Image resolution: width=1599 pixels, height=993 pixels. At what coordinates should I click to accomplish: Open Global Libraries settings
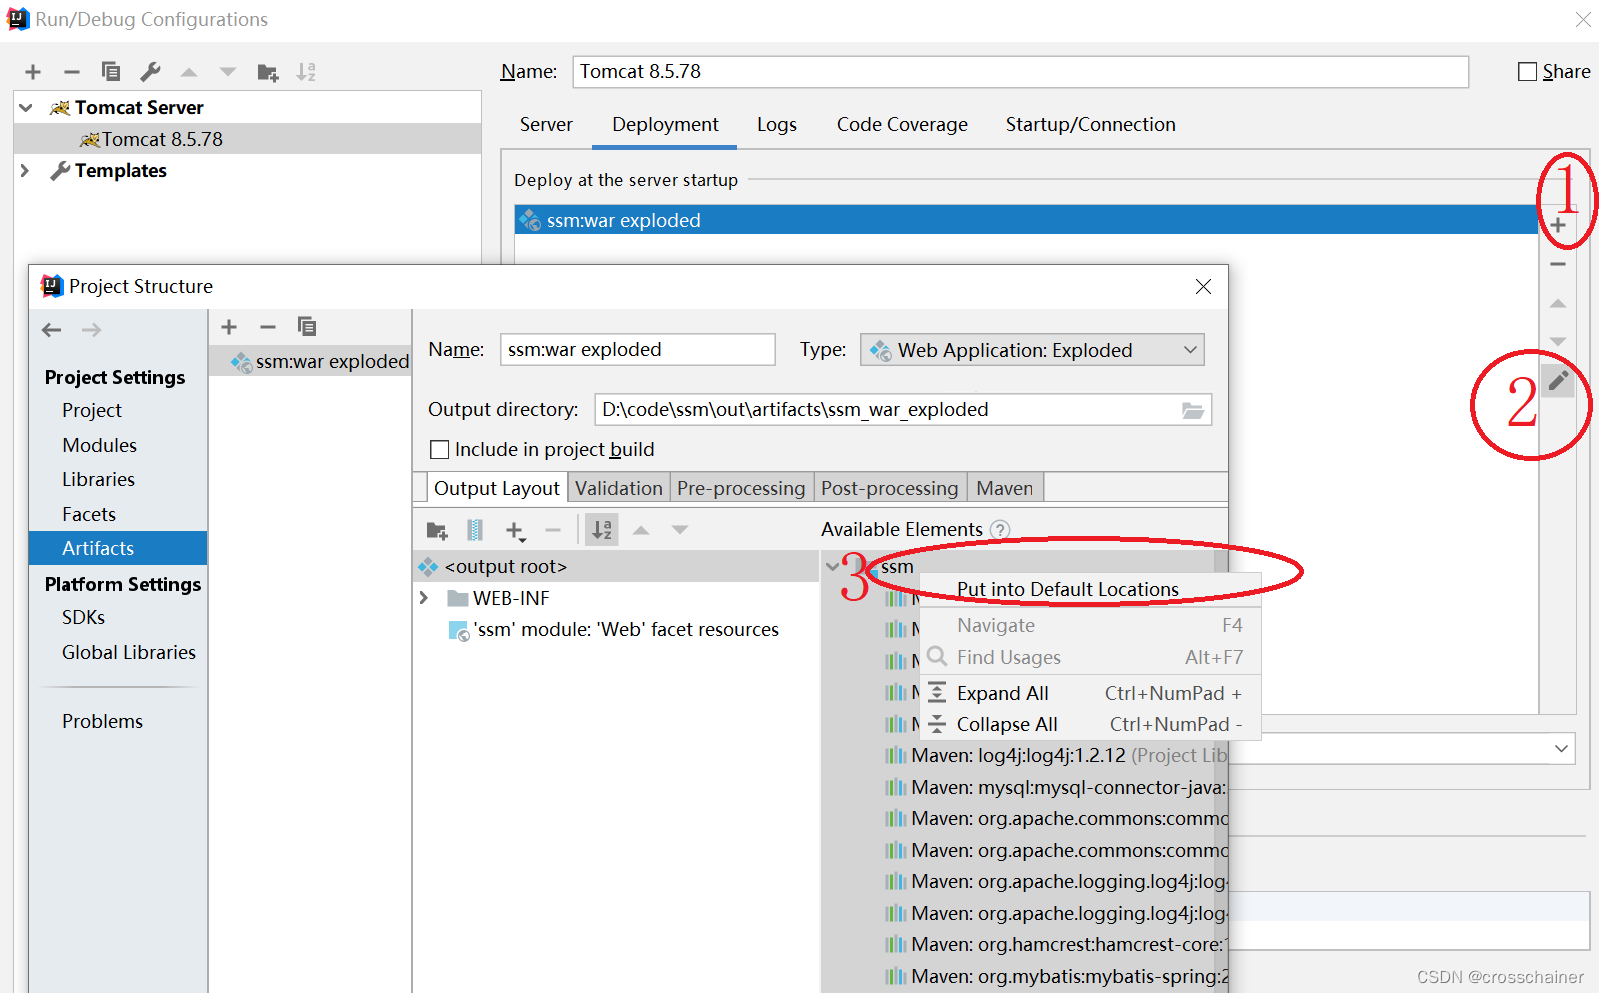click(x=129, y=652)
